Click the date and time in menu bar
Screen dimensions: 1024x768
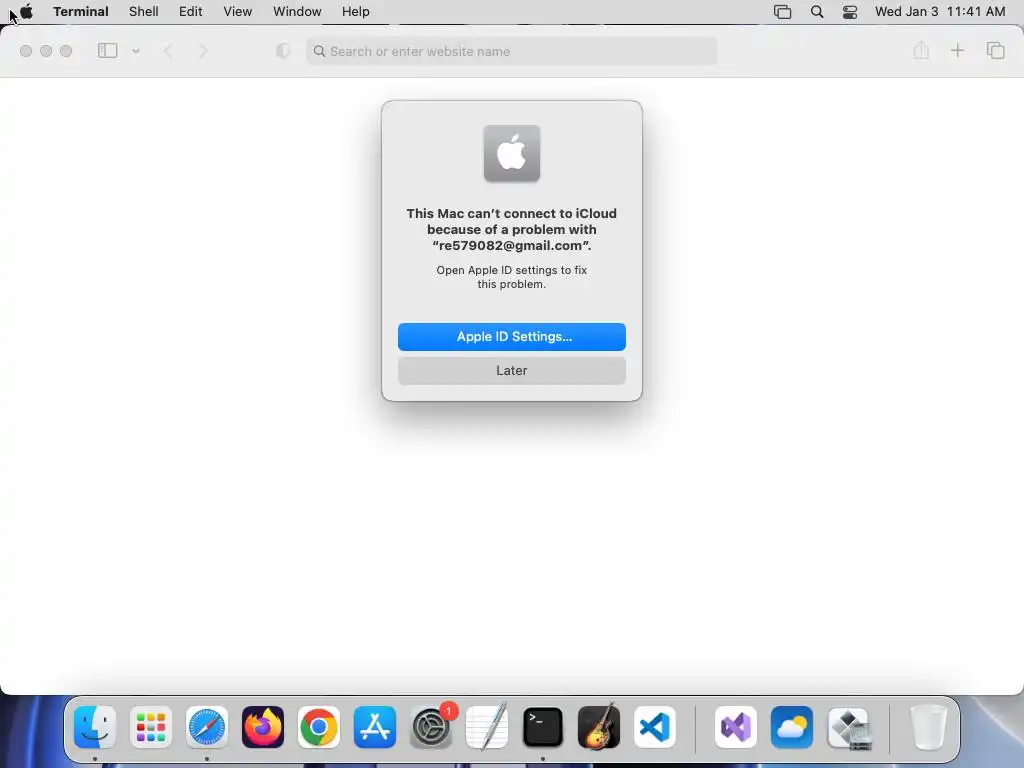(x=940, y=11)
